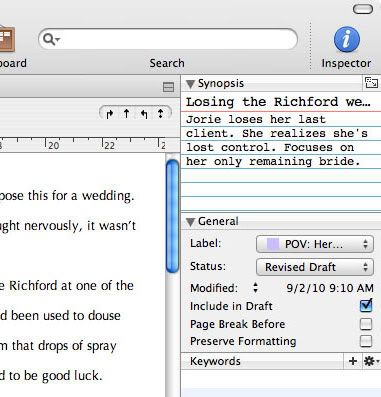The width and height of the screenshot is (381, 397).
Task: Open the Status dropdown showing Revised Draft
Action: (315, 267)
